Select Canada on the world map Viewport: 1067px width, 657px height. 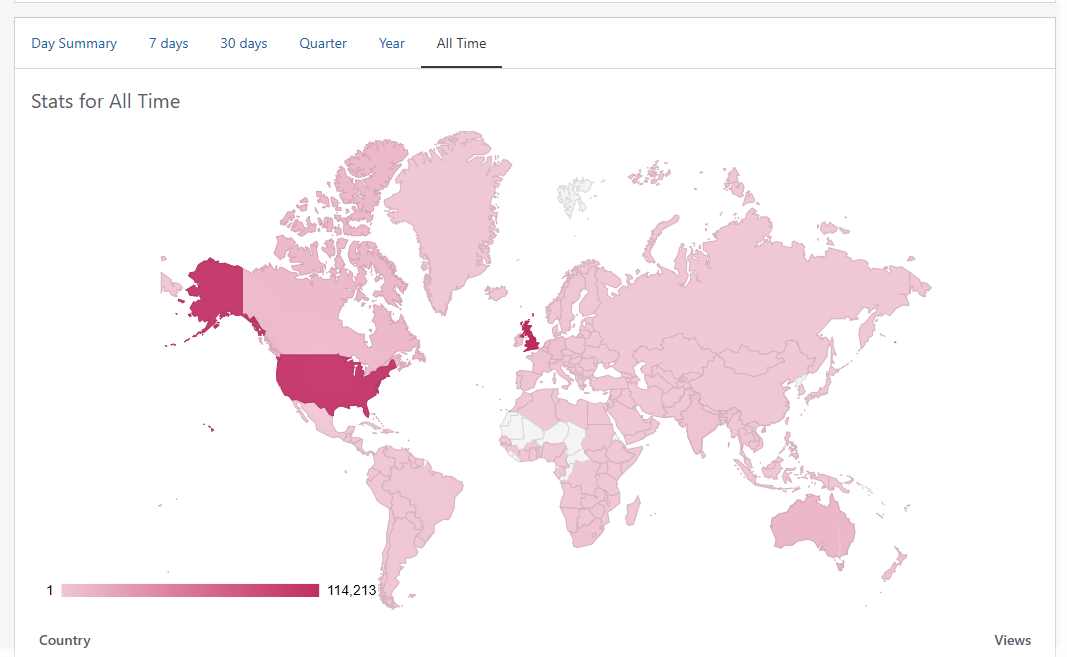300,310
